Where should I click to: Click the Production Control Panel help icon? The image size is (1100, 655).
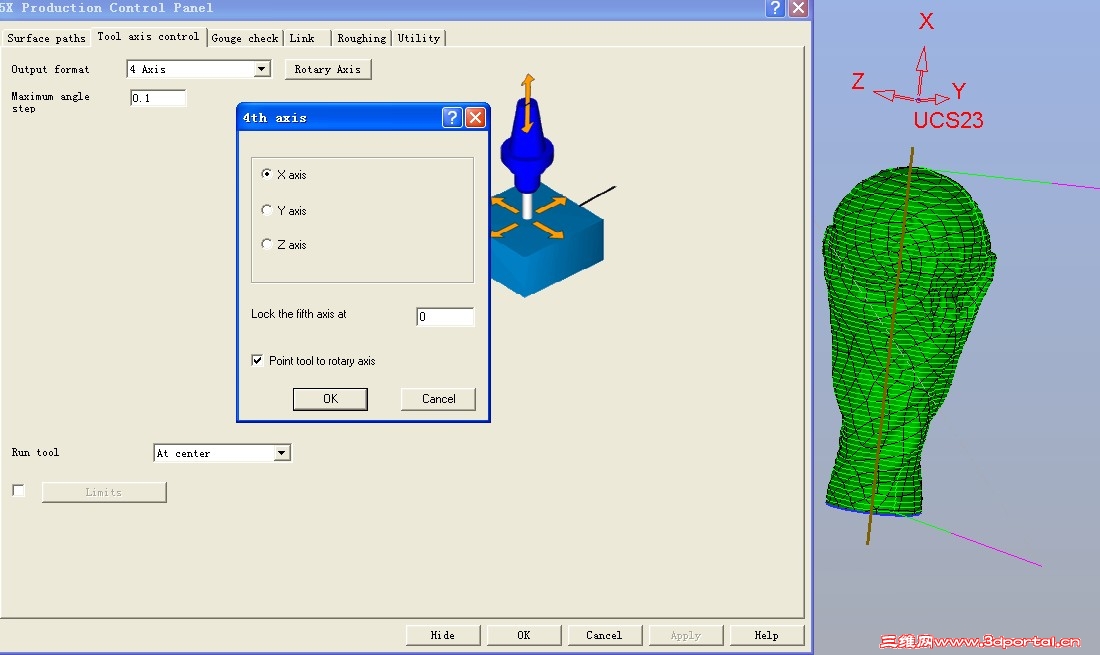775,8
